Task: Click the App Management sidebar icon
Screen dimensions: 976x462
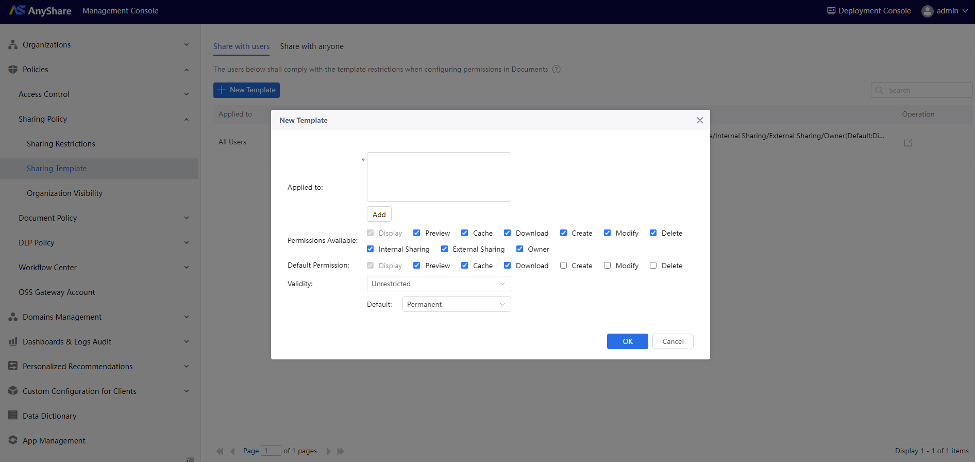Action: point(13,441)
